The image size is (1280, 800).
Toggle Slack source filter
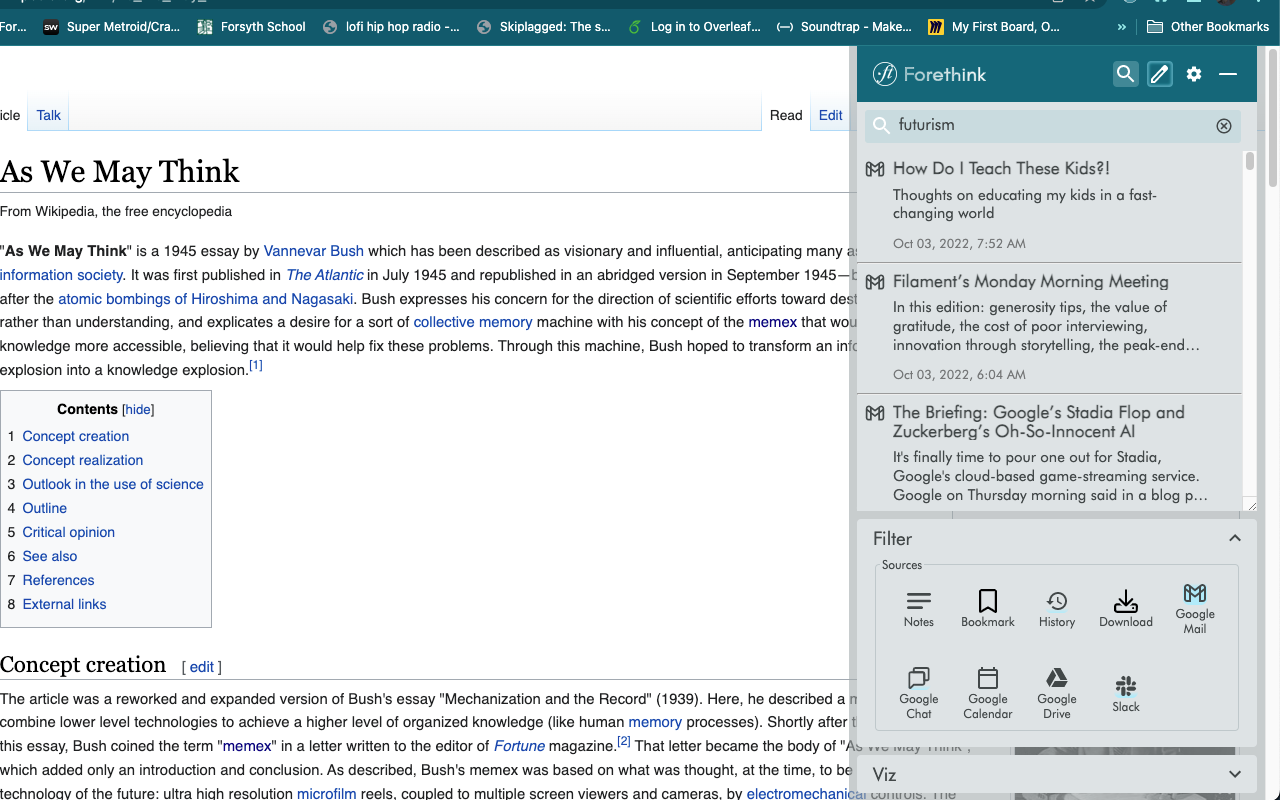tap(1126, 693)
